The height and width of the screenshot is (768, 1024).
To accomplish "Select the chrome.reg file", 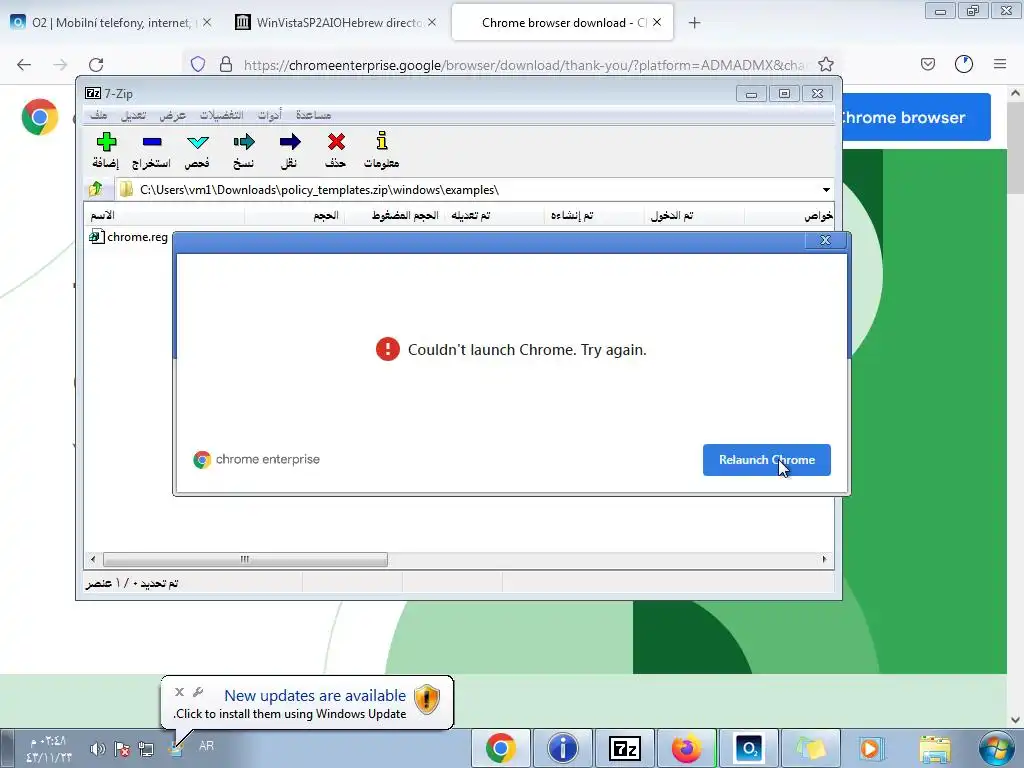I will pos(129,237).
